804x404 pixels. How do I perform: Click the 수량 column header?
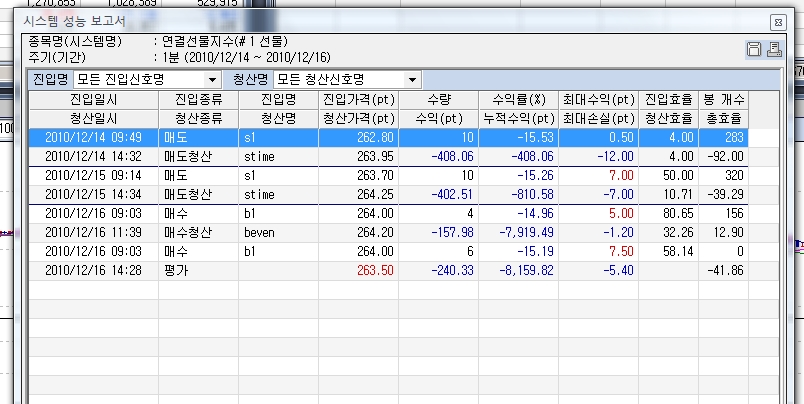point(427,101)
